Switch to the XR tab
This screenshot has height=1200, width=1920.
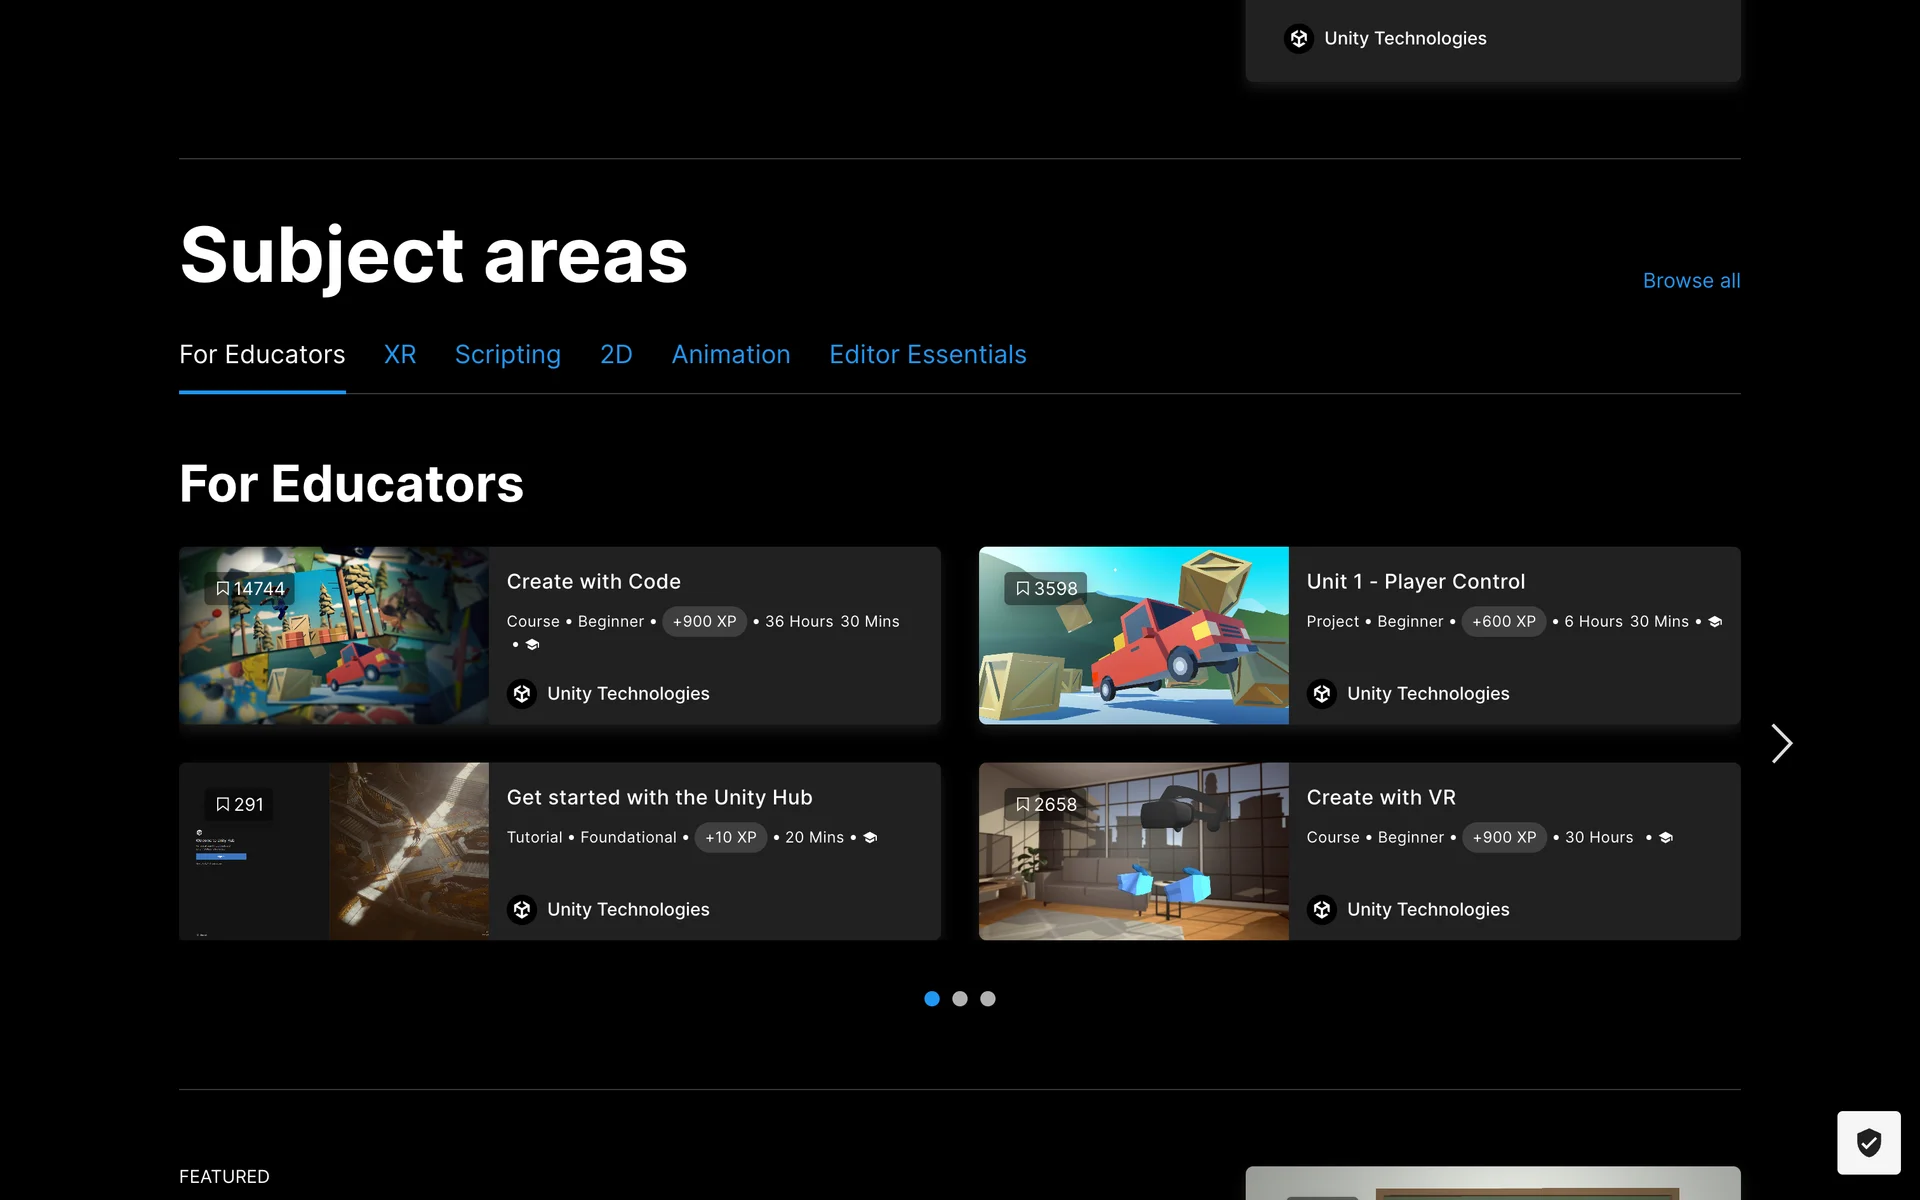click(400, 355)
